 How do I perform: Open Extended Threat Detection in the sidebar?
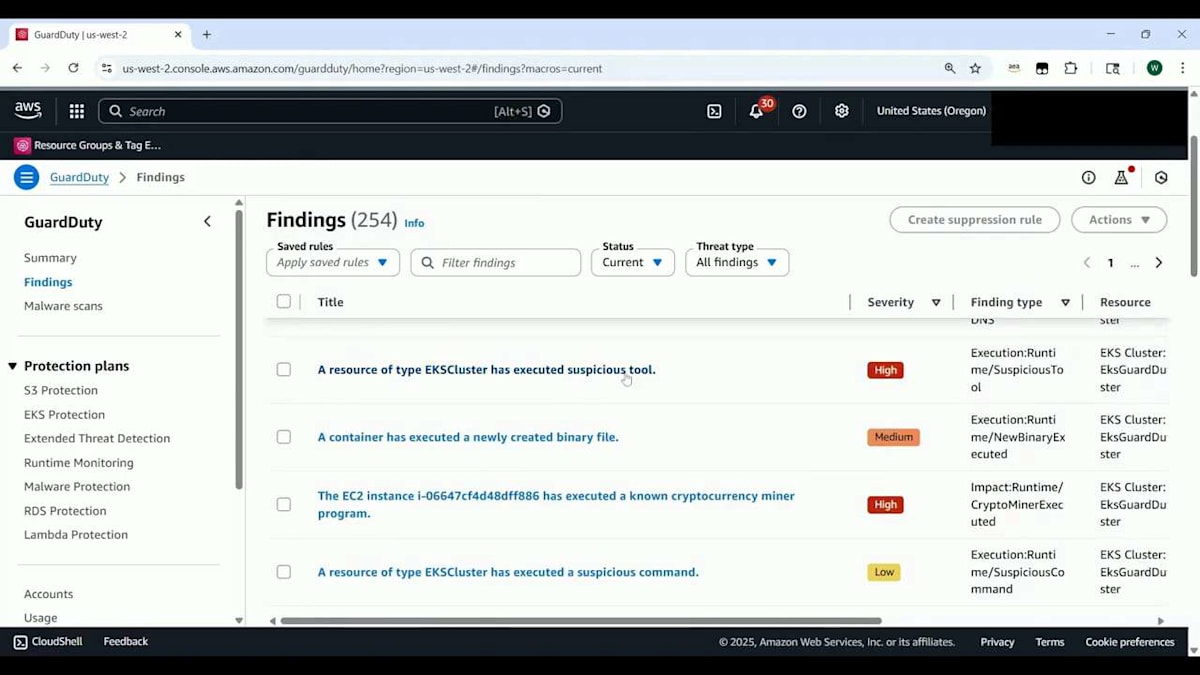(97, 438)
